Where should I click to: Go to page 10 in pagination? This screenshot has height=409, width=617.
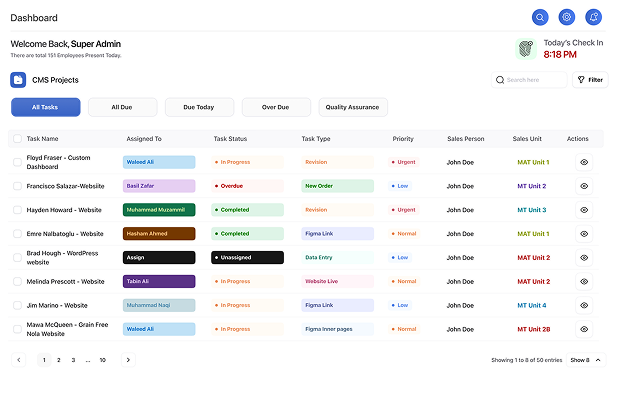click(x=102, y=359)
